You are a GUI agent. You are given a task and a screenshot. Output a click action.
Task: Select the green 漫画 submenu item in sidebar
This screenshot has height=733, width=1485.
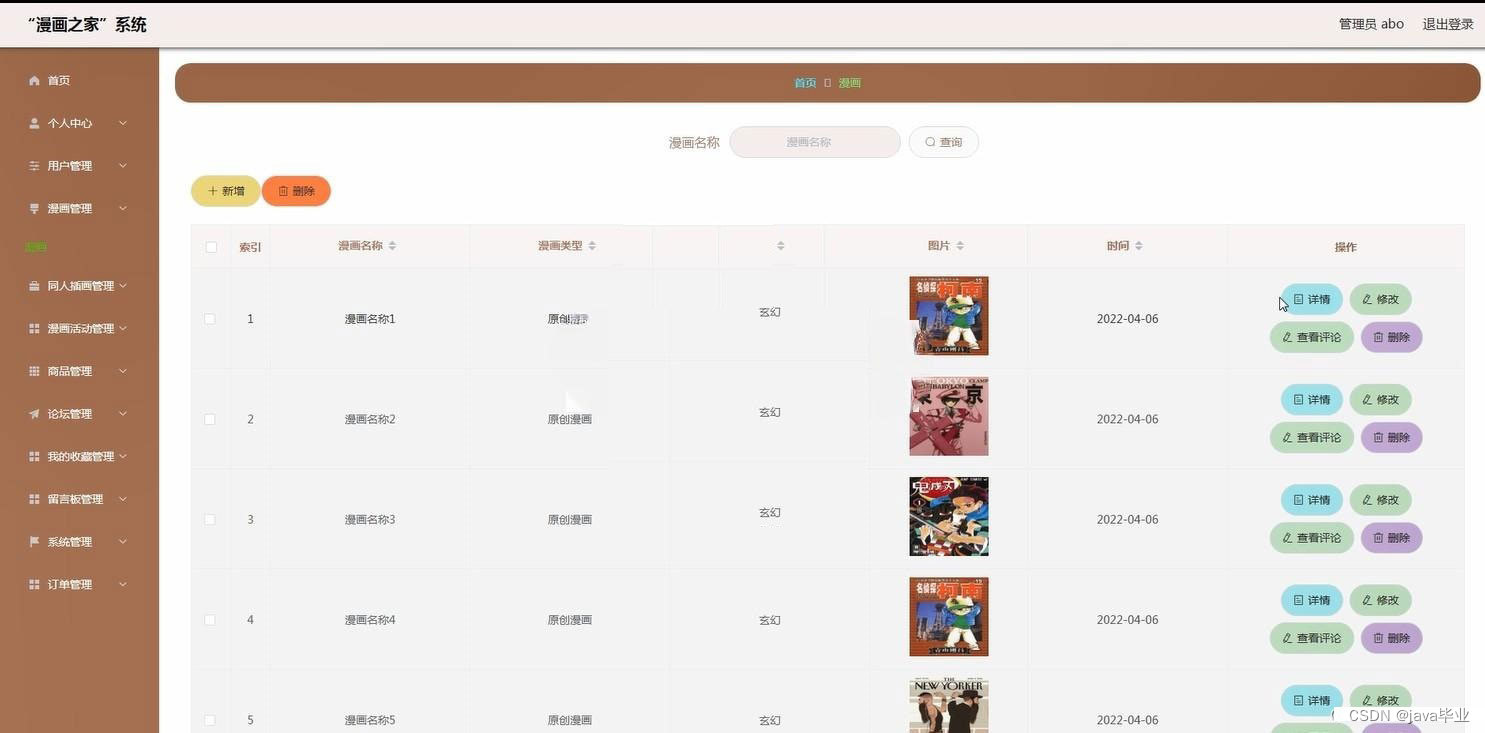(x=36, y=247)
